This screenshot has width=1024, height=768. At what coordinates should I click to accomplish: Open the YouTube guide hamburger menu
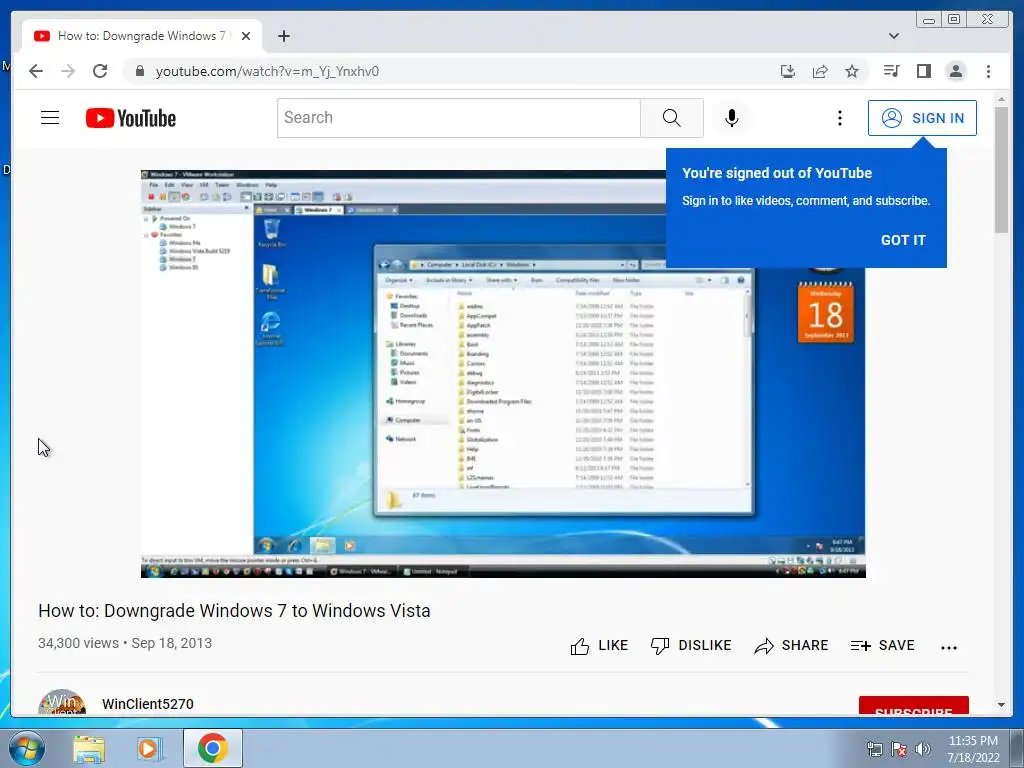click(x=50, y=118)
